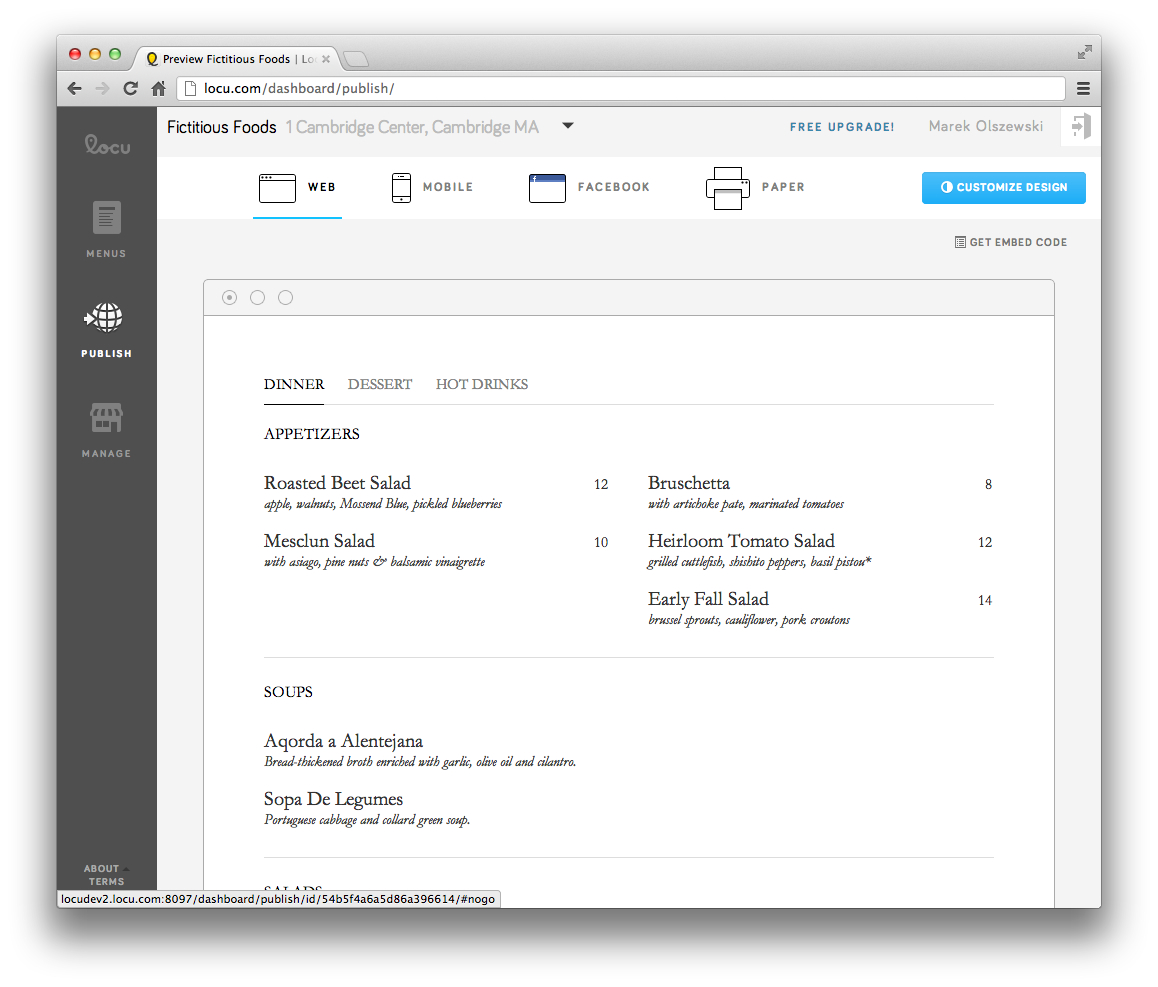The height and width of the screenshot is (987, 1158).
Task: Click the 1 Cambridge Center address text
Action: 412,127
